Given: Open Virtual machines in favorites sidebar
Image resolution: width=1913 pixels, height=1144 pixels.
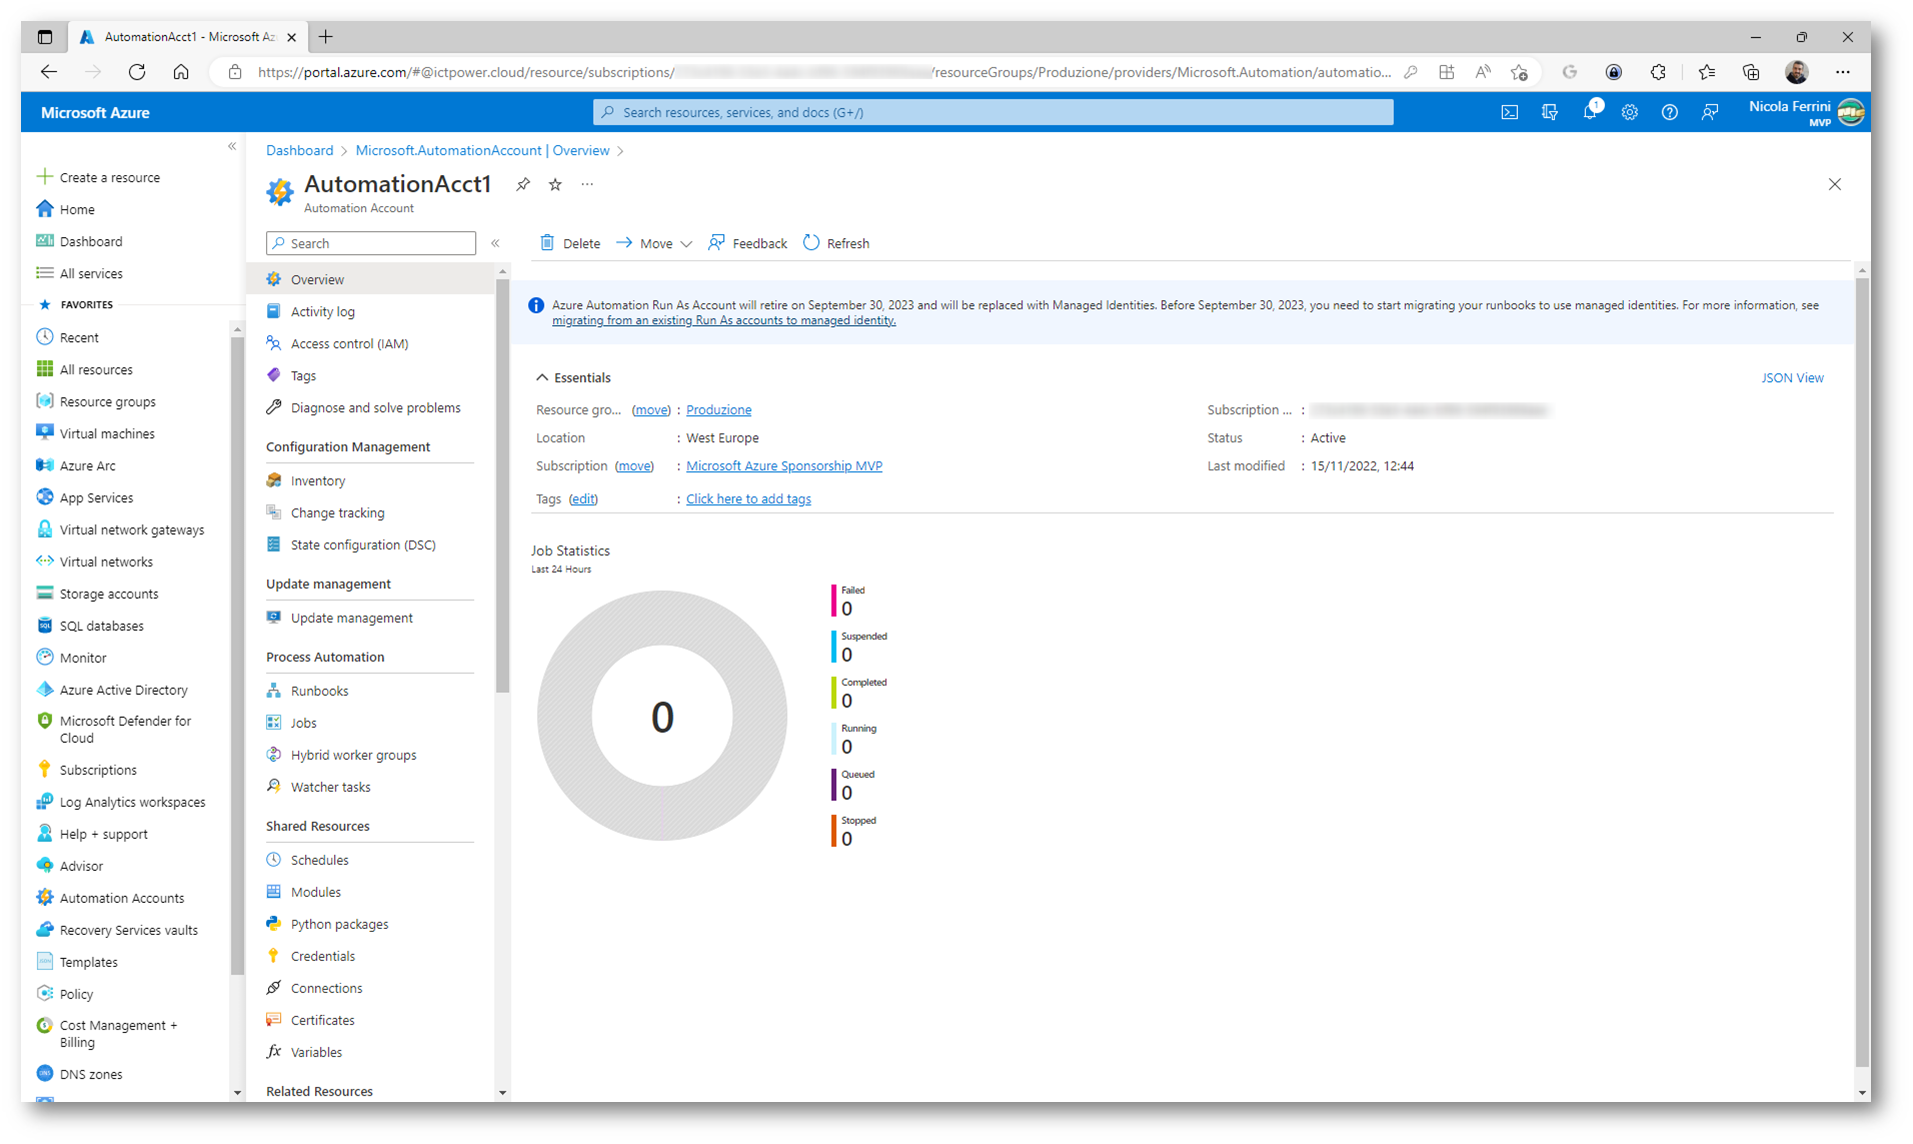Looking at the screenshot, I should tap(106, 434).
